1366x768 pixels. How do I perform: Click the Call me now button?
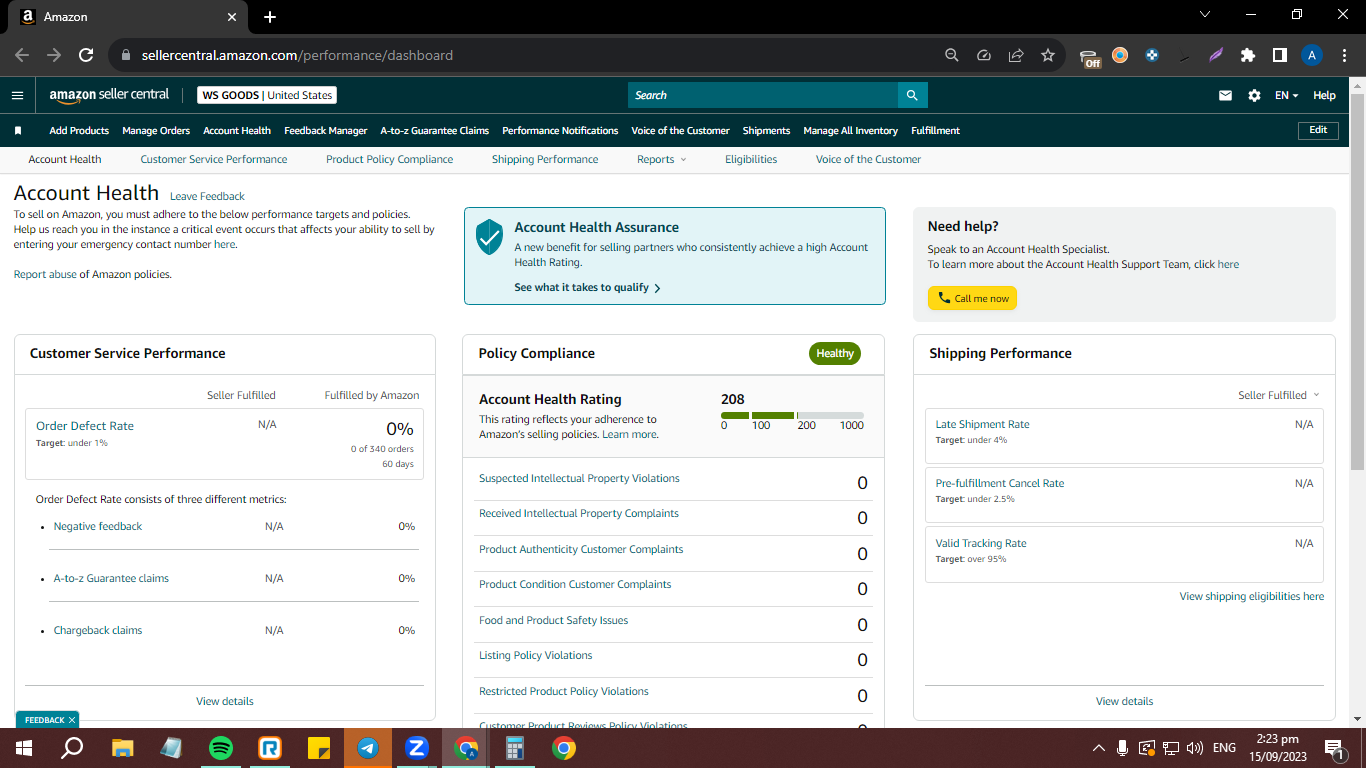[972, 298]
